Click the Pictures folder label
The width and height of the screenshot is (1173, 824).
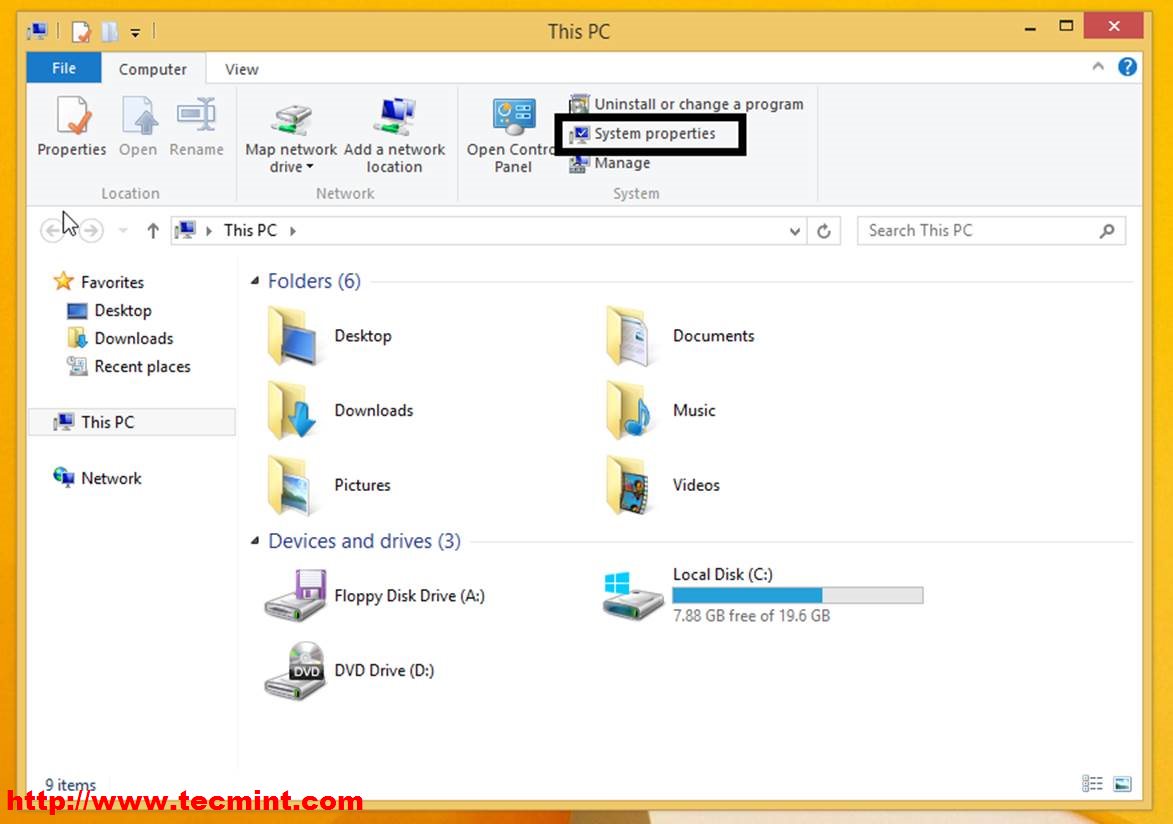362,485
